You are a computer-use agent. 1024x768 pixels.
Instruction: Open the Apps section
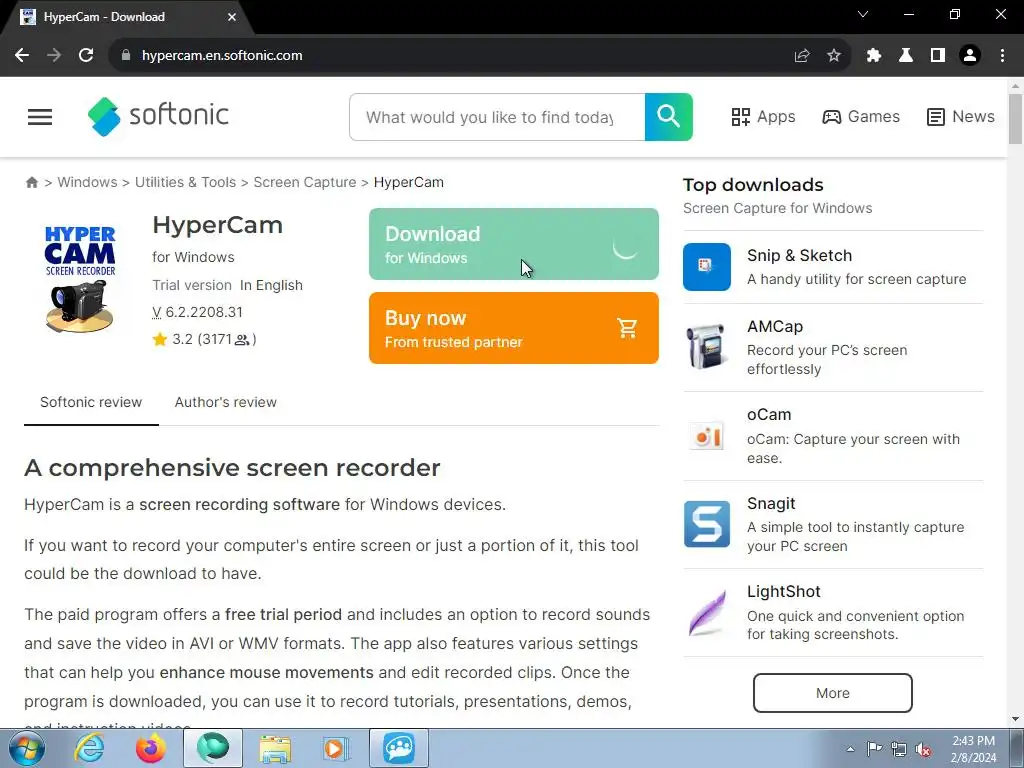click(x=763, y=117)
